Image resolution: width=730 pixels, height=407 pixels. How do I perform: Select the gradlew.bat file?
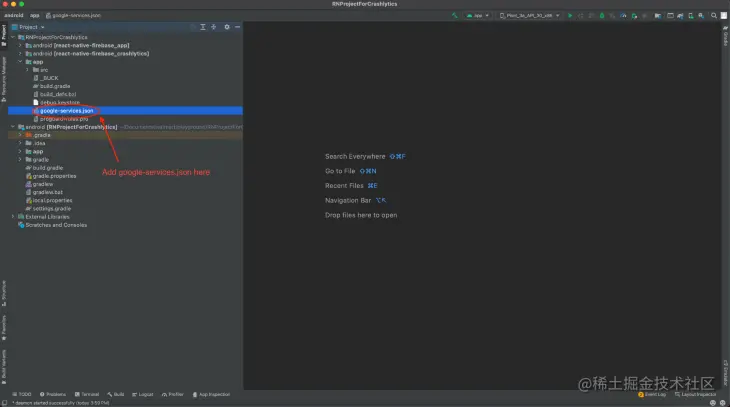pyautogui.click(x=44, y=192)
